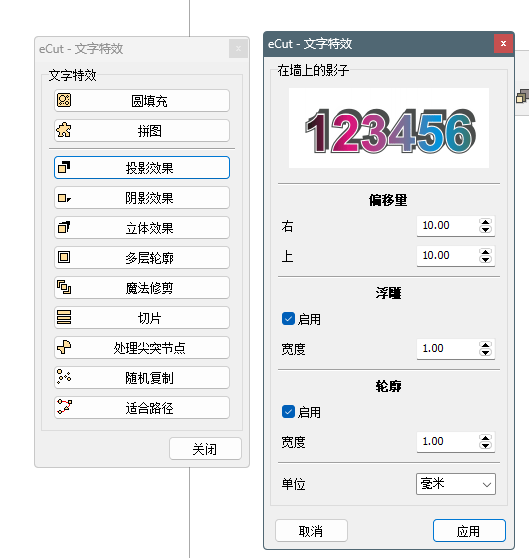Click the 轮廓 宽度 value field
This screenshot has height=558, width=529.
click(x=448, y=442)
